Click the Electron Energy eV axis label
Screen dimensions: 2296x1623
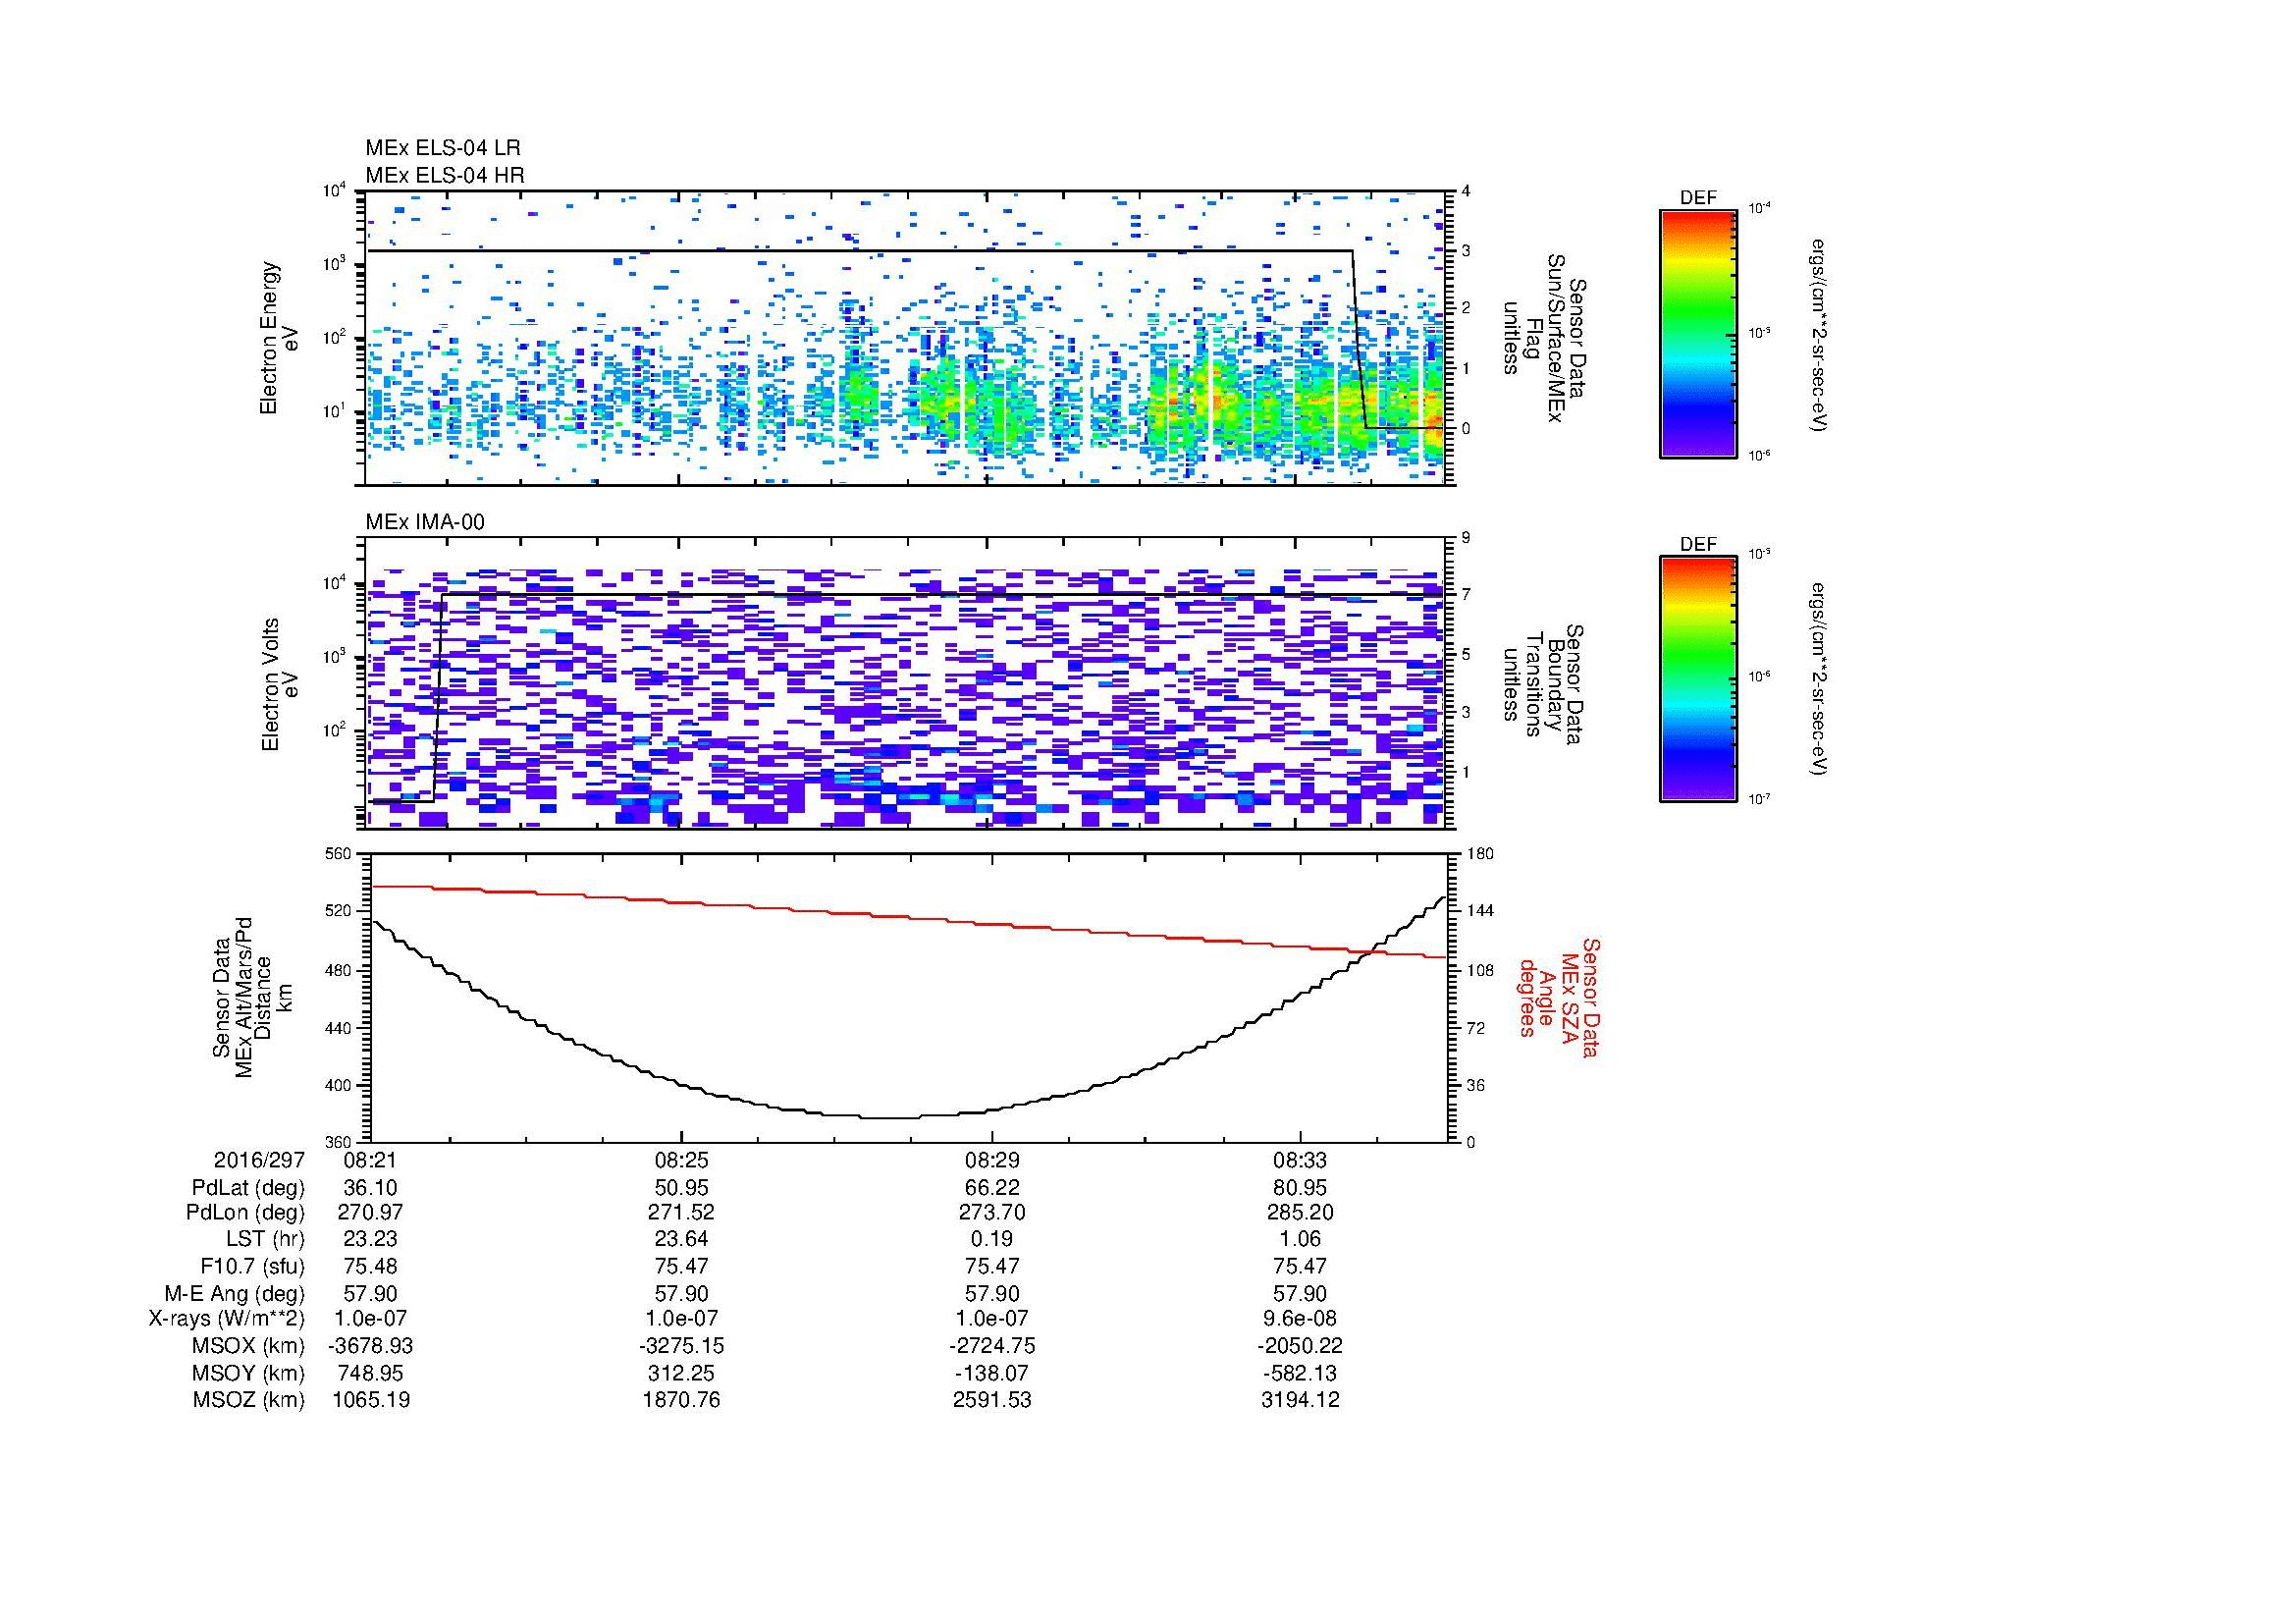pyautogui.click(x=280, y=338)
